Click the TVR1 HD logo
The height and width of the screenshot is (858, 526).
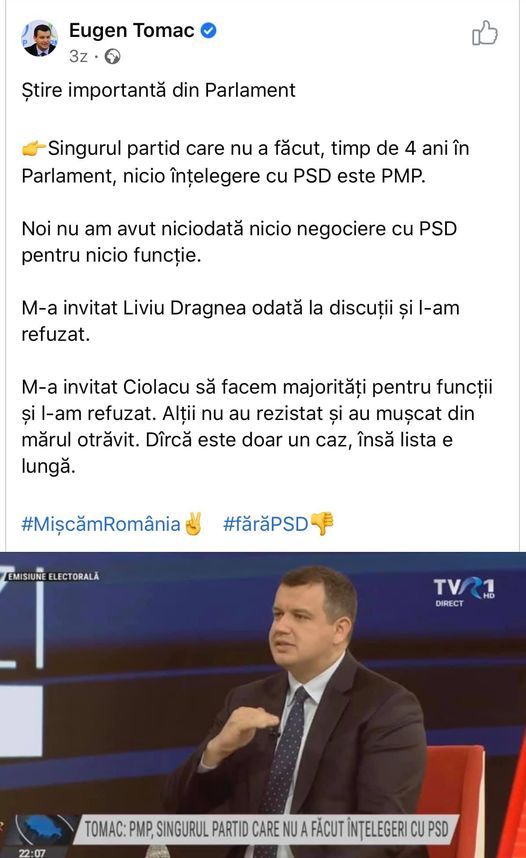[x=464, y=588]
